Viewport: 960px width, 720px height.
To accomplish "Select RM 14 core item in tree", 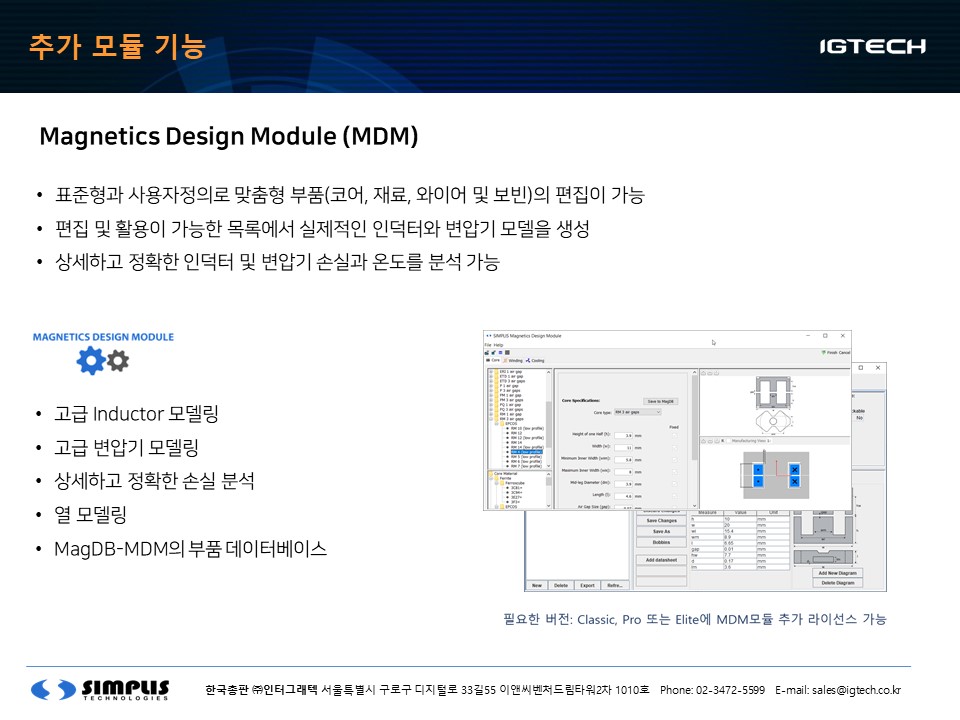I will (516, 443).
